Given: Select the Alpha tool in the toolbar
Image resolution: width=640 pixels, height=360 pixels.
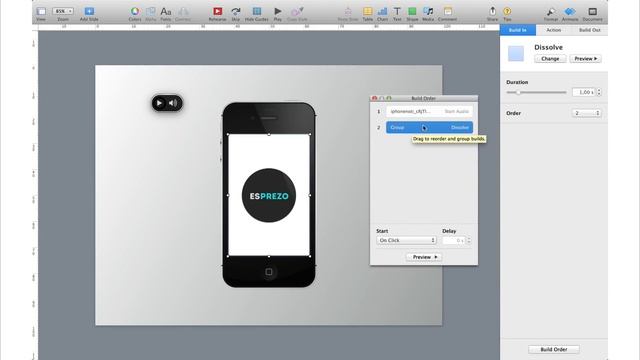Looking at the screenshot, I should coord(151,13).
